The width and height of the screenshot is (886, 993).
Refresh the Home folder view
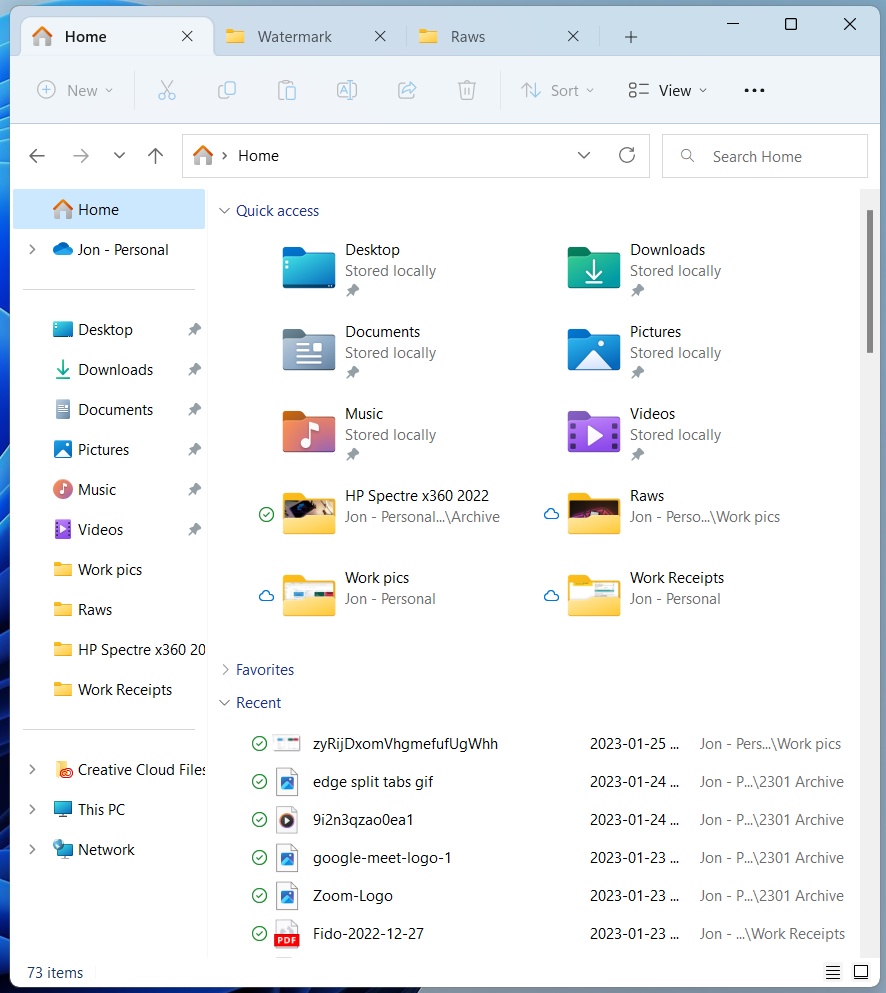click(x=627, y=156)
